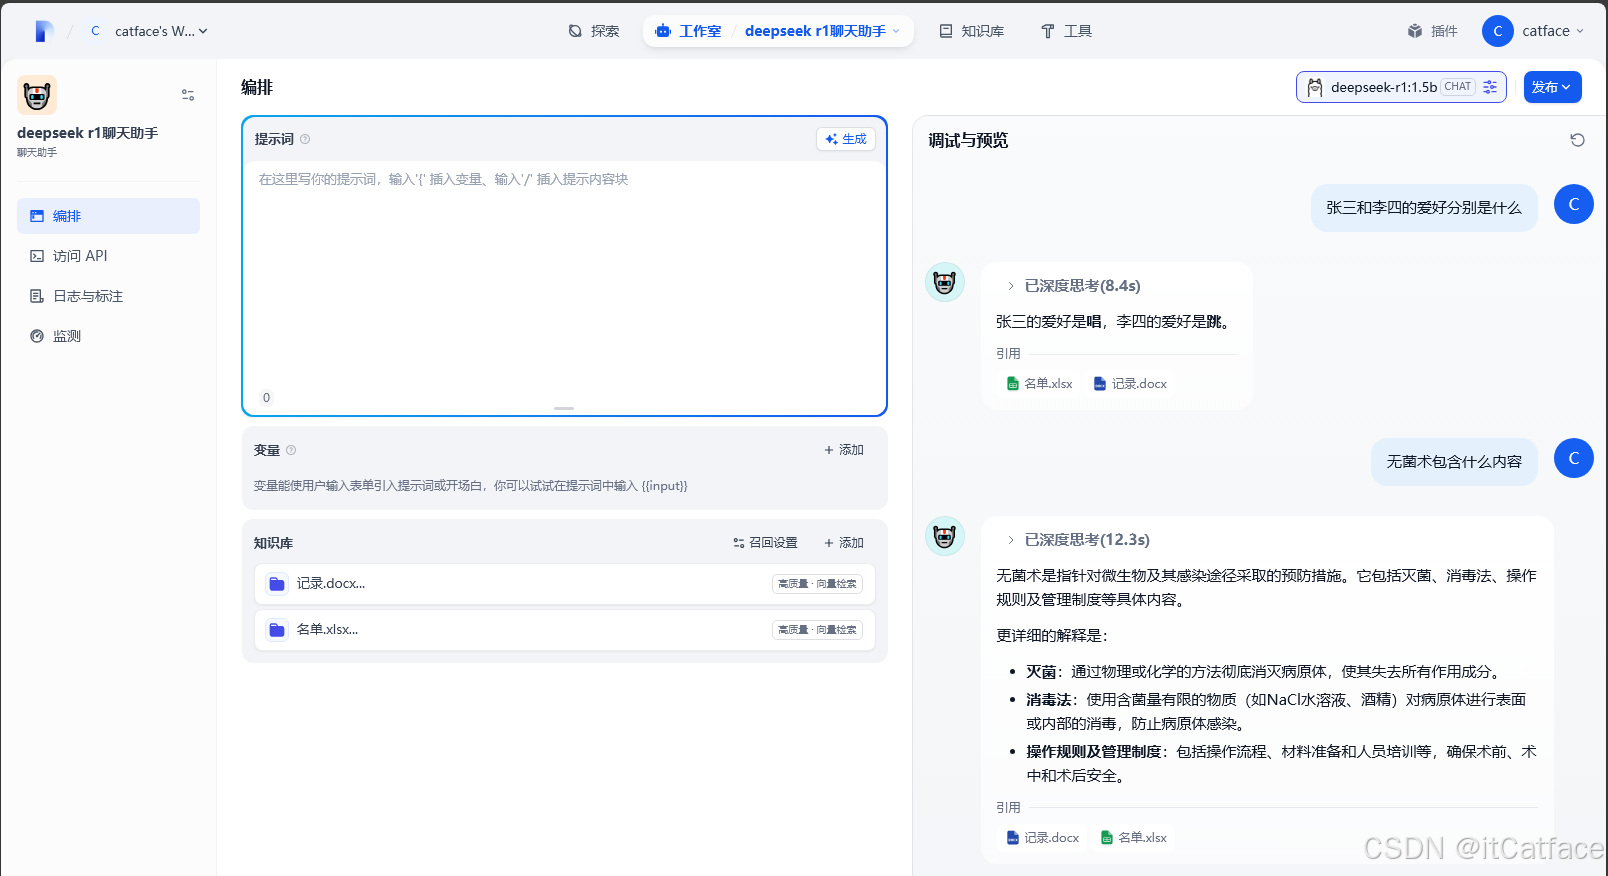Screen dimensions: 1608x876
Task: Click message 张三和李四的爱好分别是什么
Action: [x=1424, y=208]
